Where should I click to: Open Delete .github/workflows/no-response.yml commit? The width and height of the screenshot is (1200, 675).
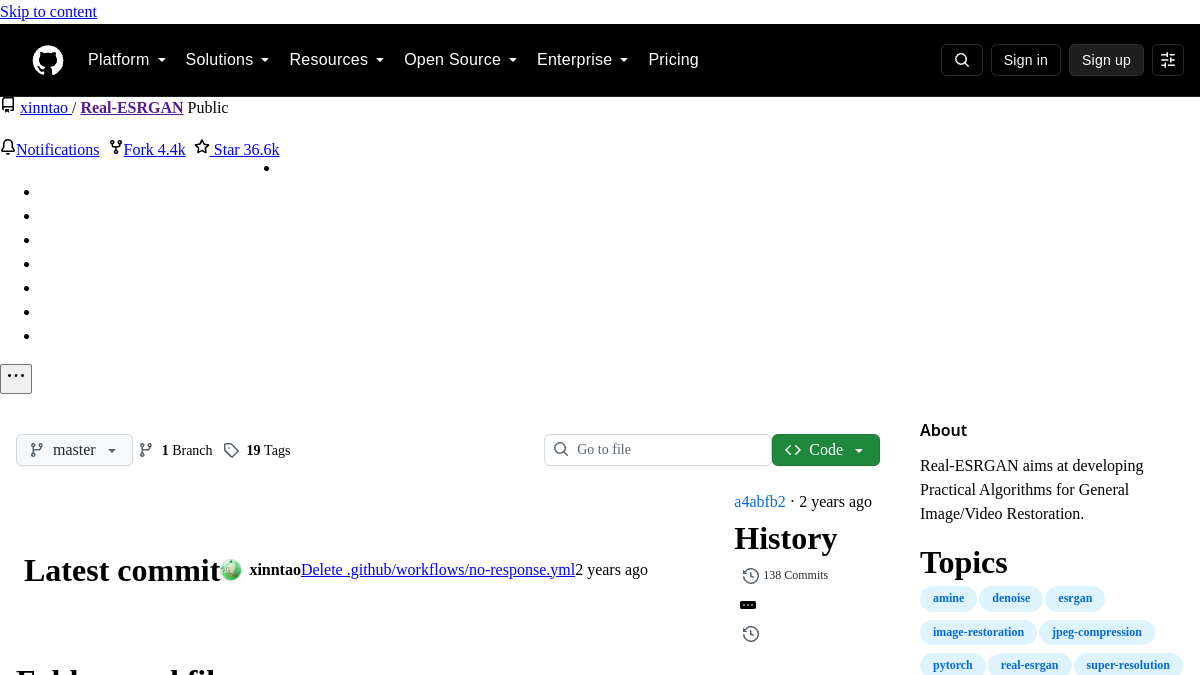pyautogui.click(x=438, y=570)
